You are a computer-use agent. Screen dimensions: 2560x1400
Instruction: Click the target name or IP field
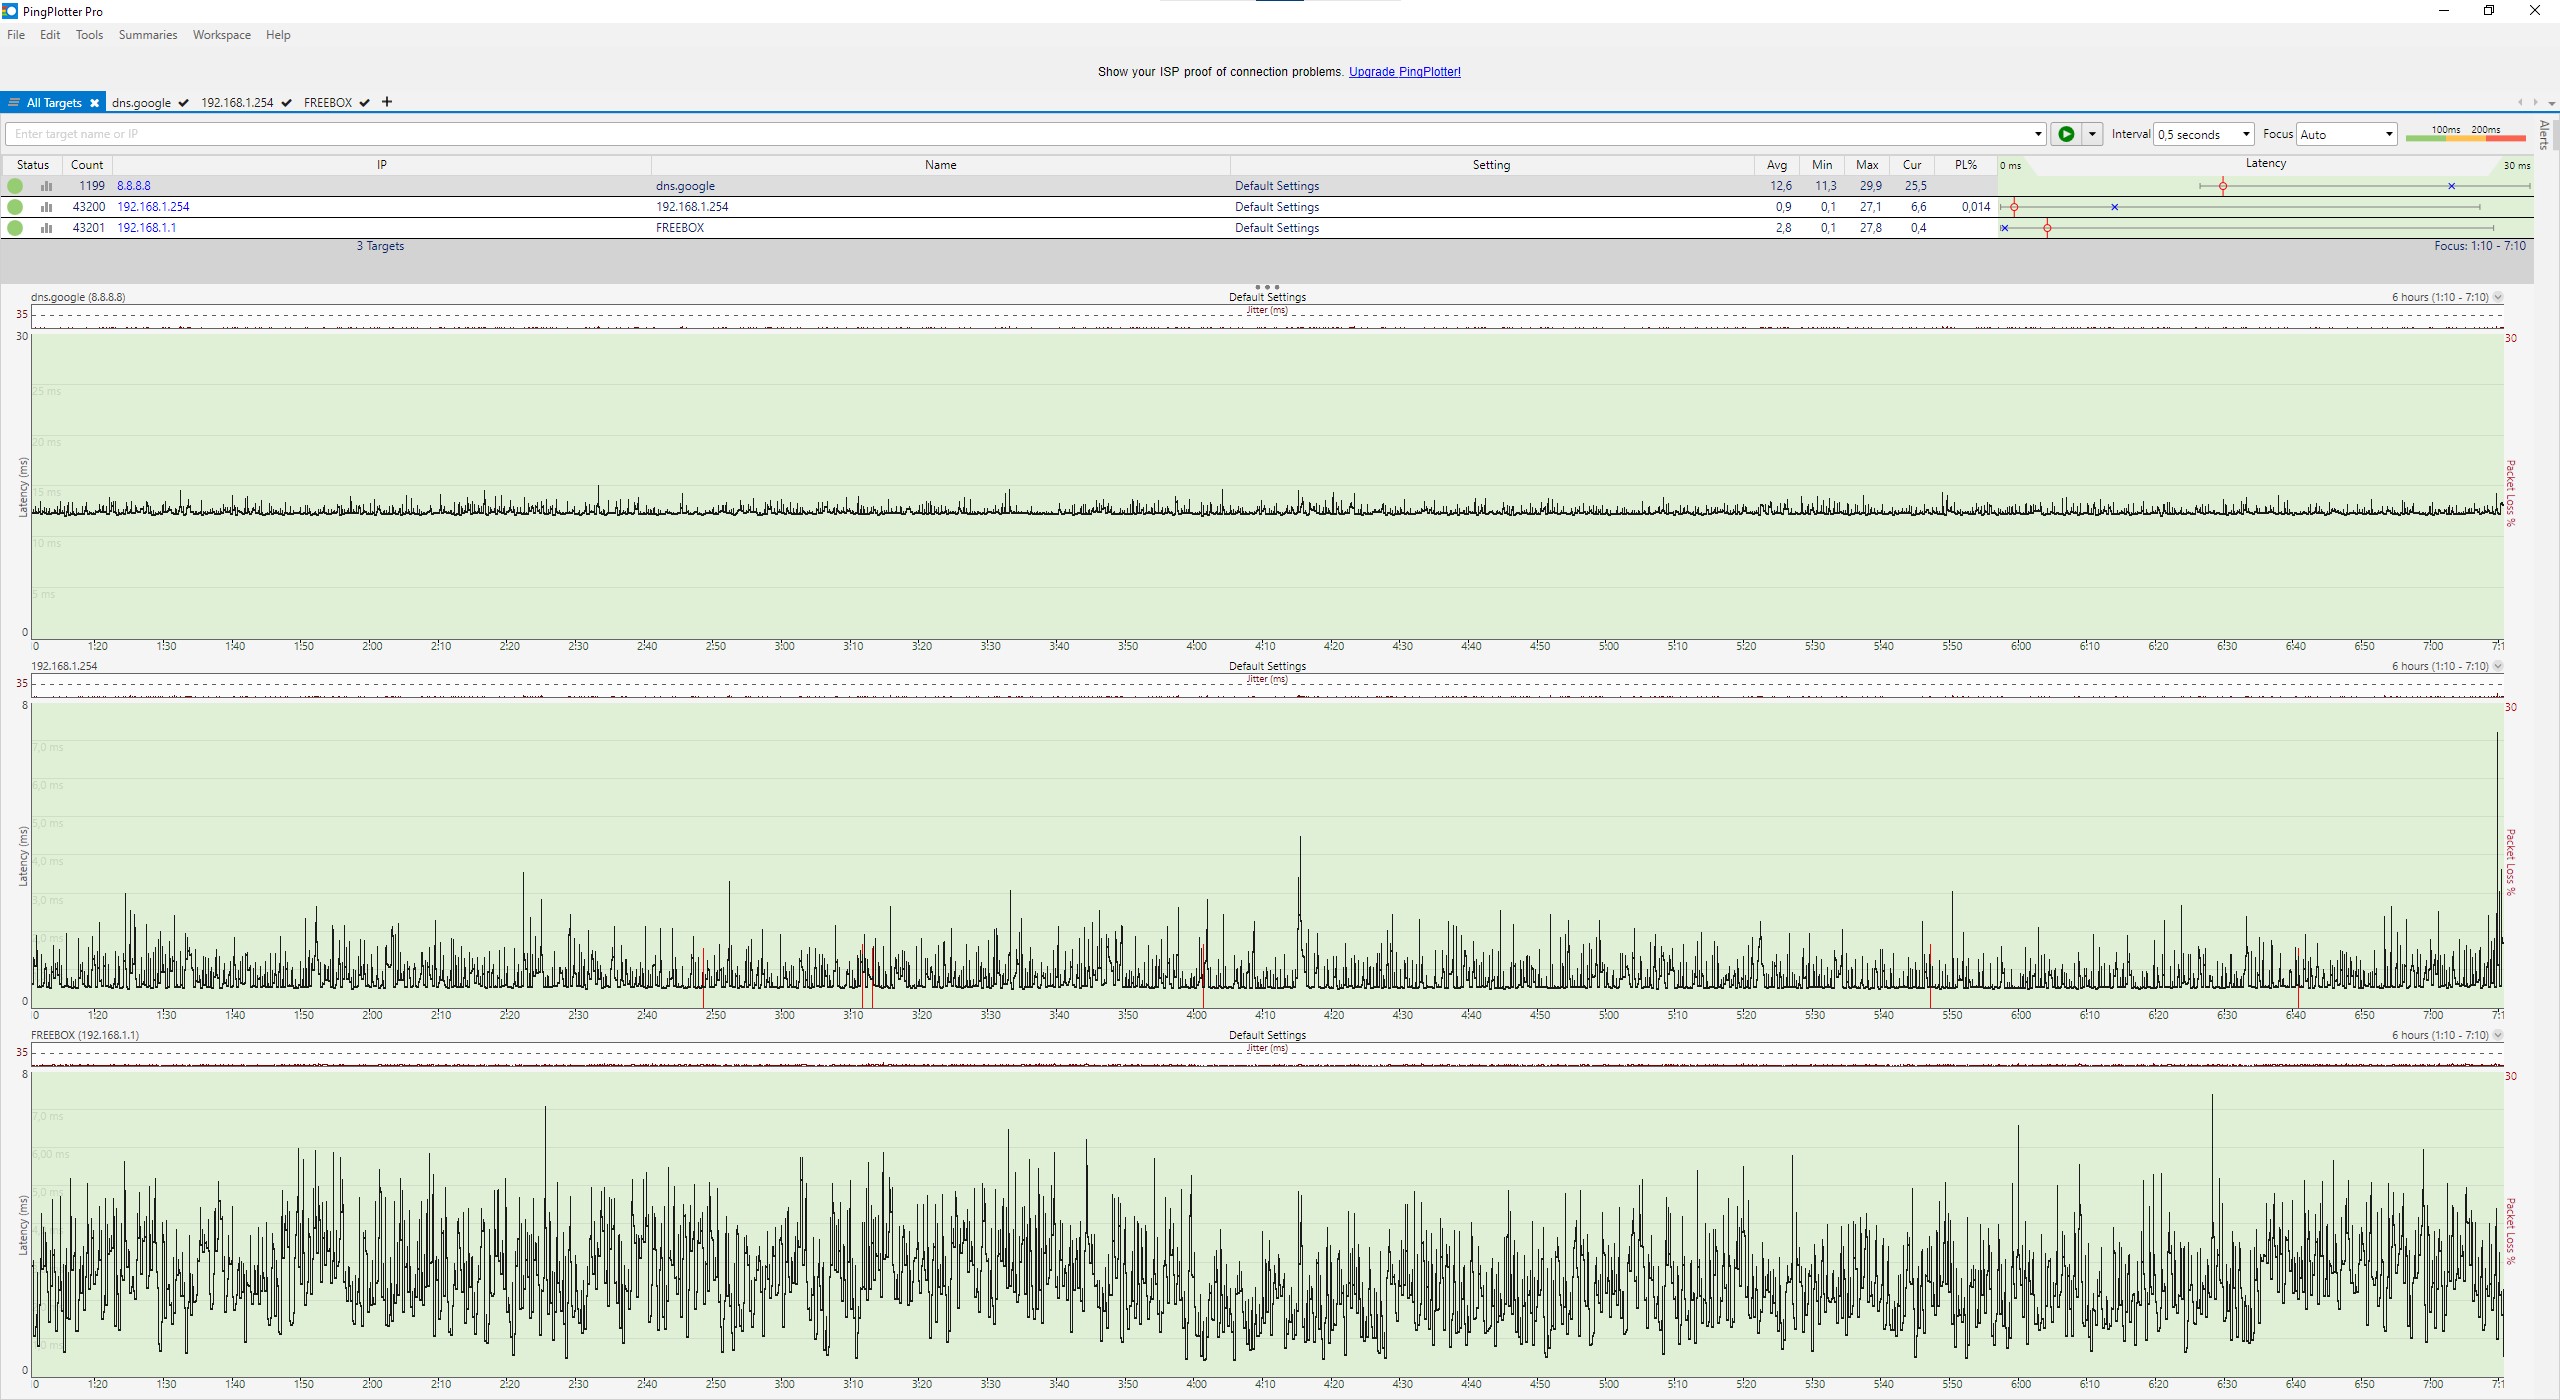point(1020,134)
